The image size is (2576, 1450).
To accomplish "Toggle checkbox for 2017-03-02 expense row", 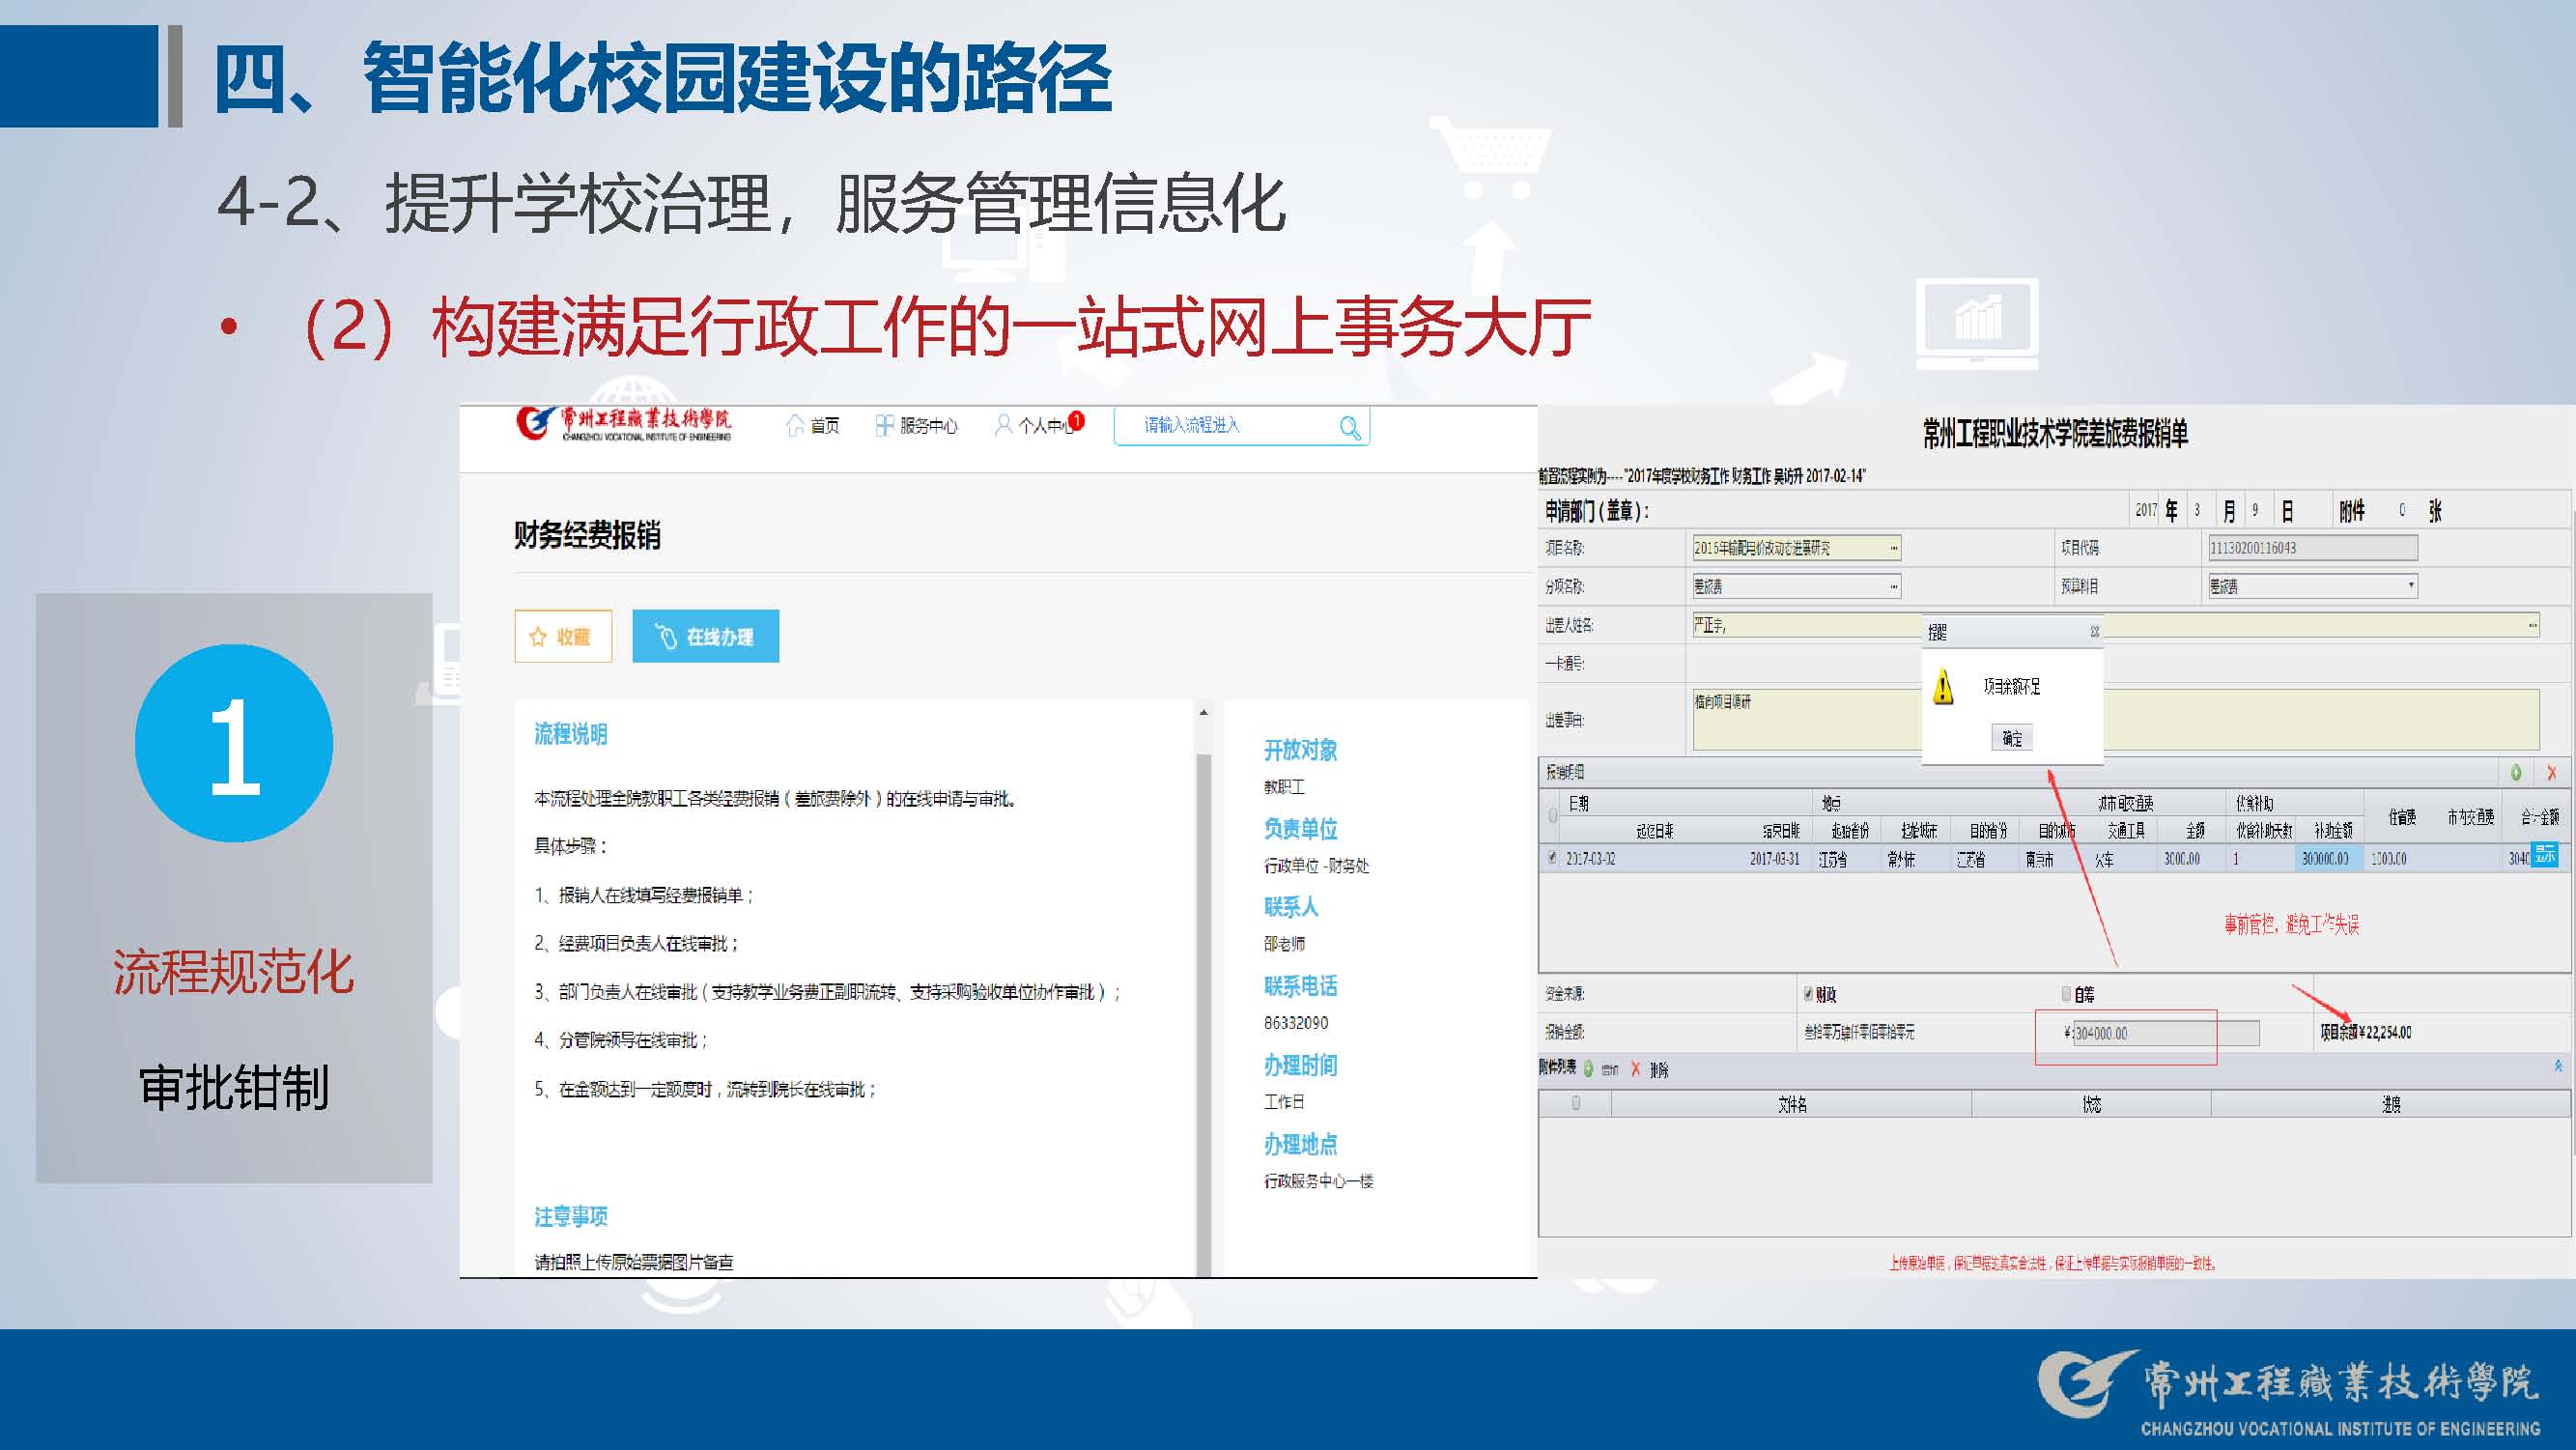I will tap(1552, 857).
